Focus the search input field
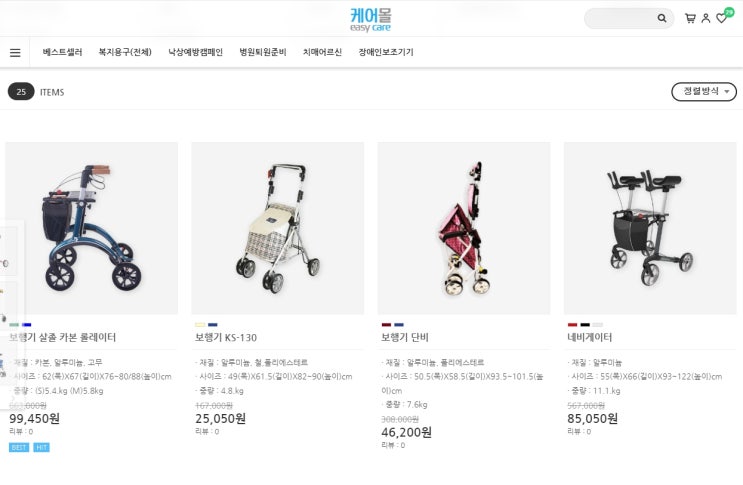 tap(621, 18)
